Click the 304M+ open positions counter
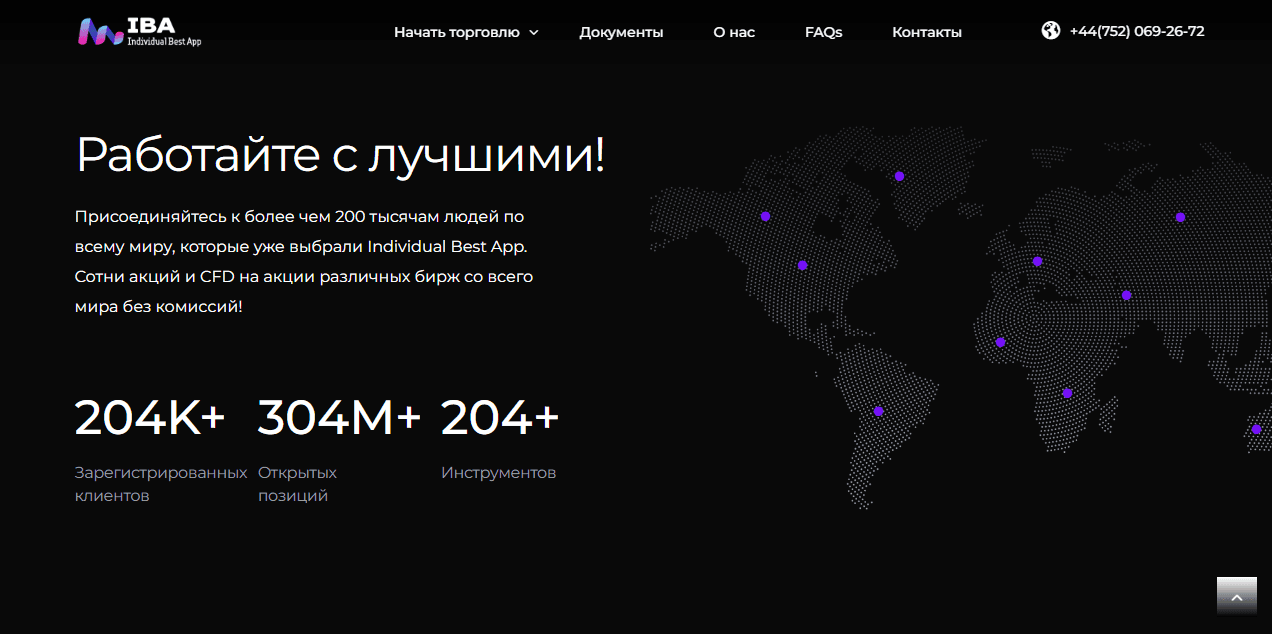Image resolution: width=1272 pixels, height=634 pixels. point(338,418)
